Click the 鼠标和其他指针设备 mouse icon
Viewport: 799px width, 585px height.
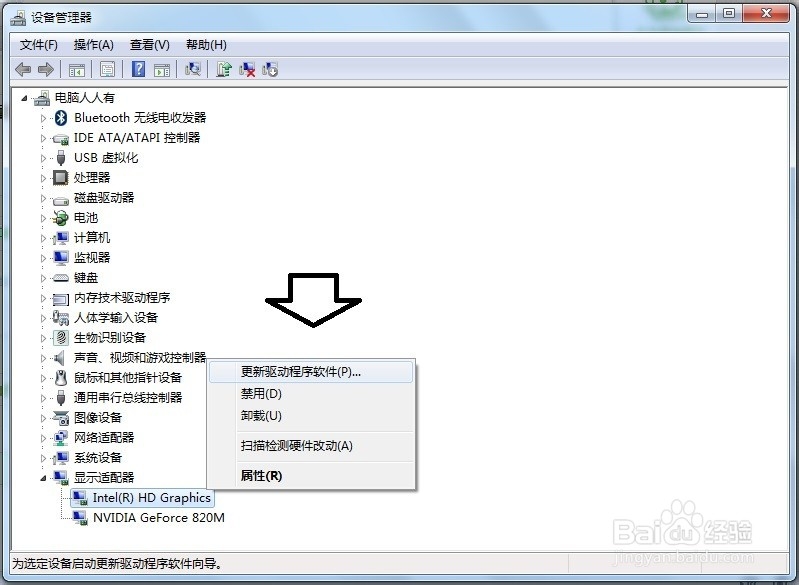61,378
